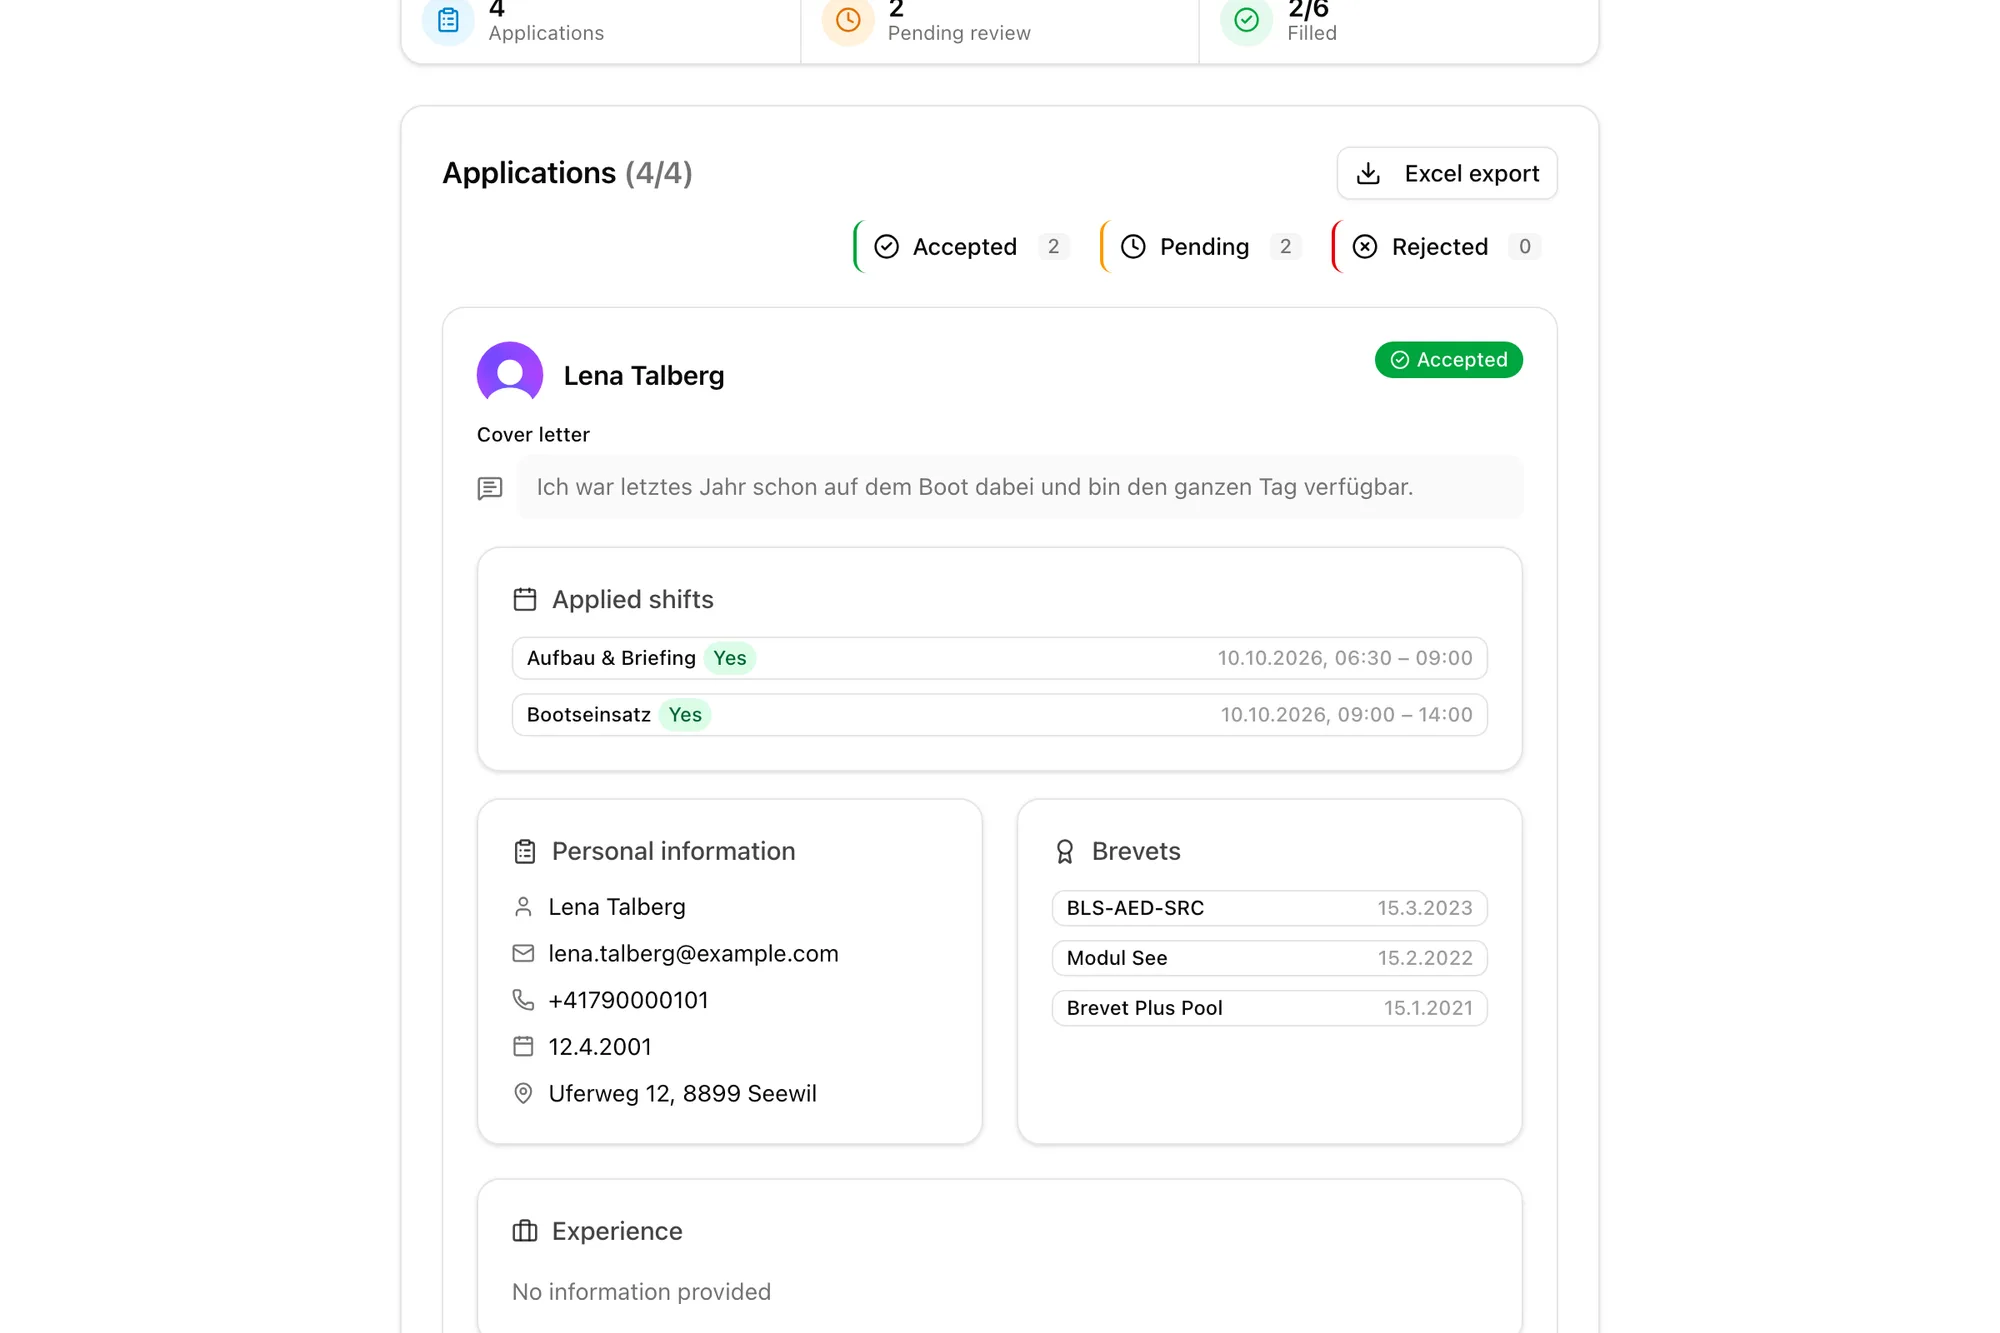Click the mail icon beside the email address
The width and height of the screenshot is (2000, 1333).
(x=523, y=954)
